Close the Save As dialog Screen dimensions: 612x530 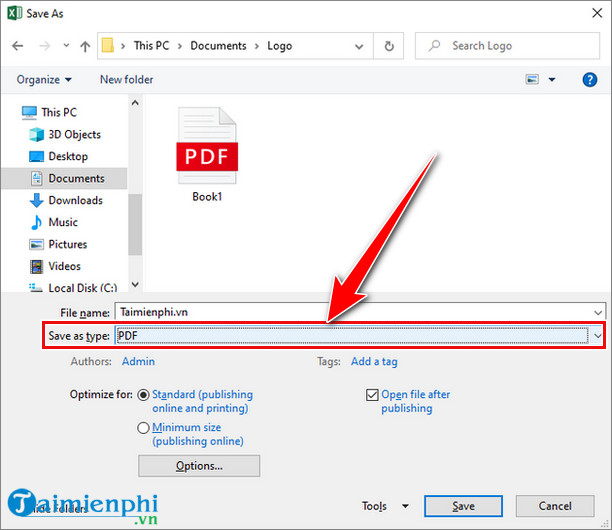tap(597, 13)
